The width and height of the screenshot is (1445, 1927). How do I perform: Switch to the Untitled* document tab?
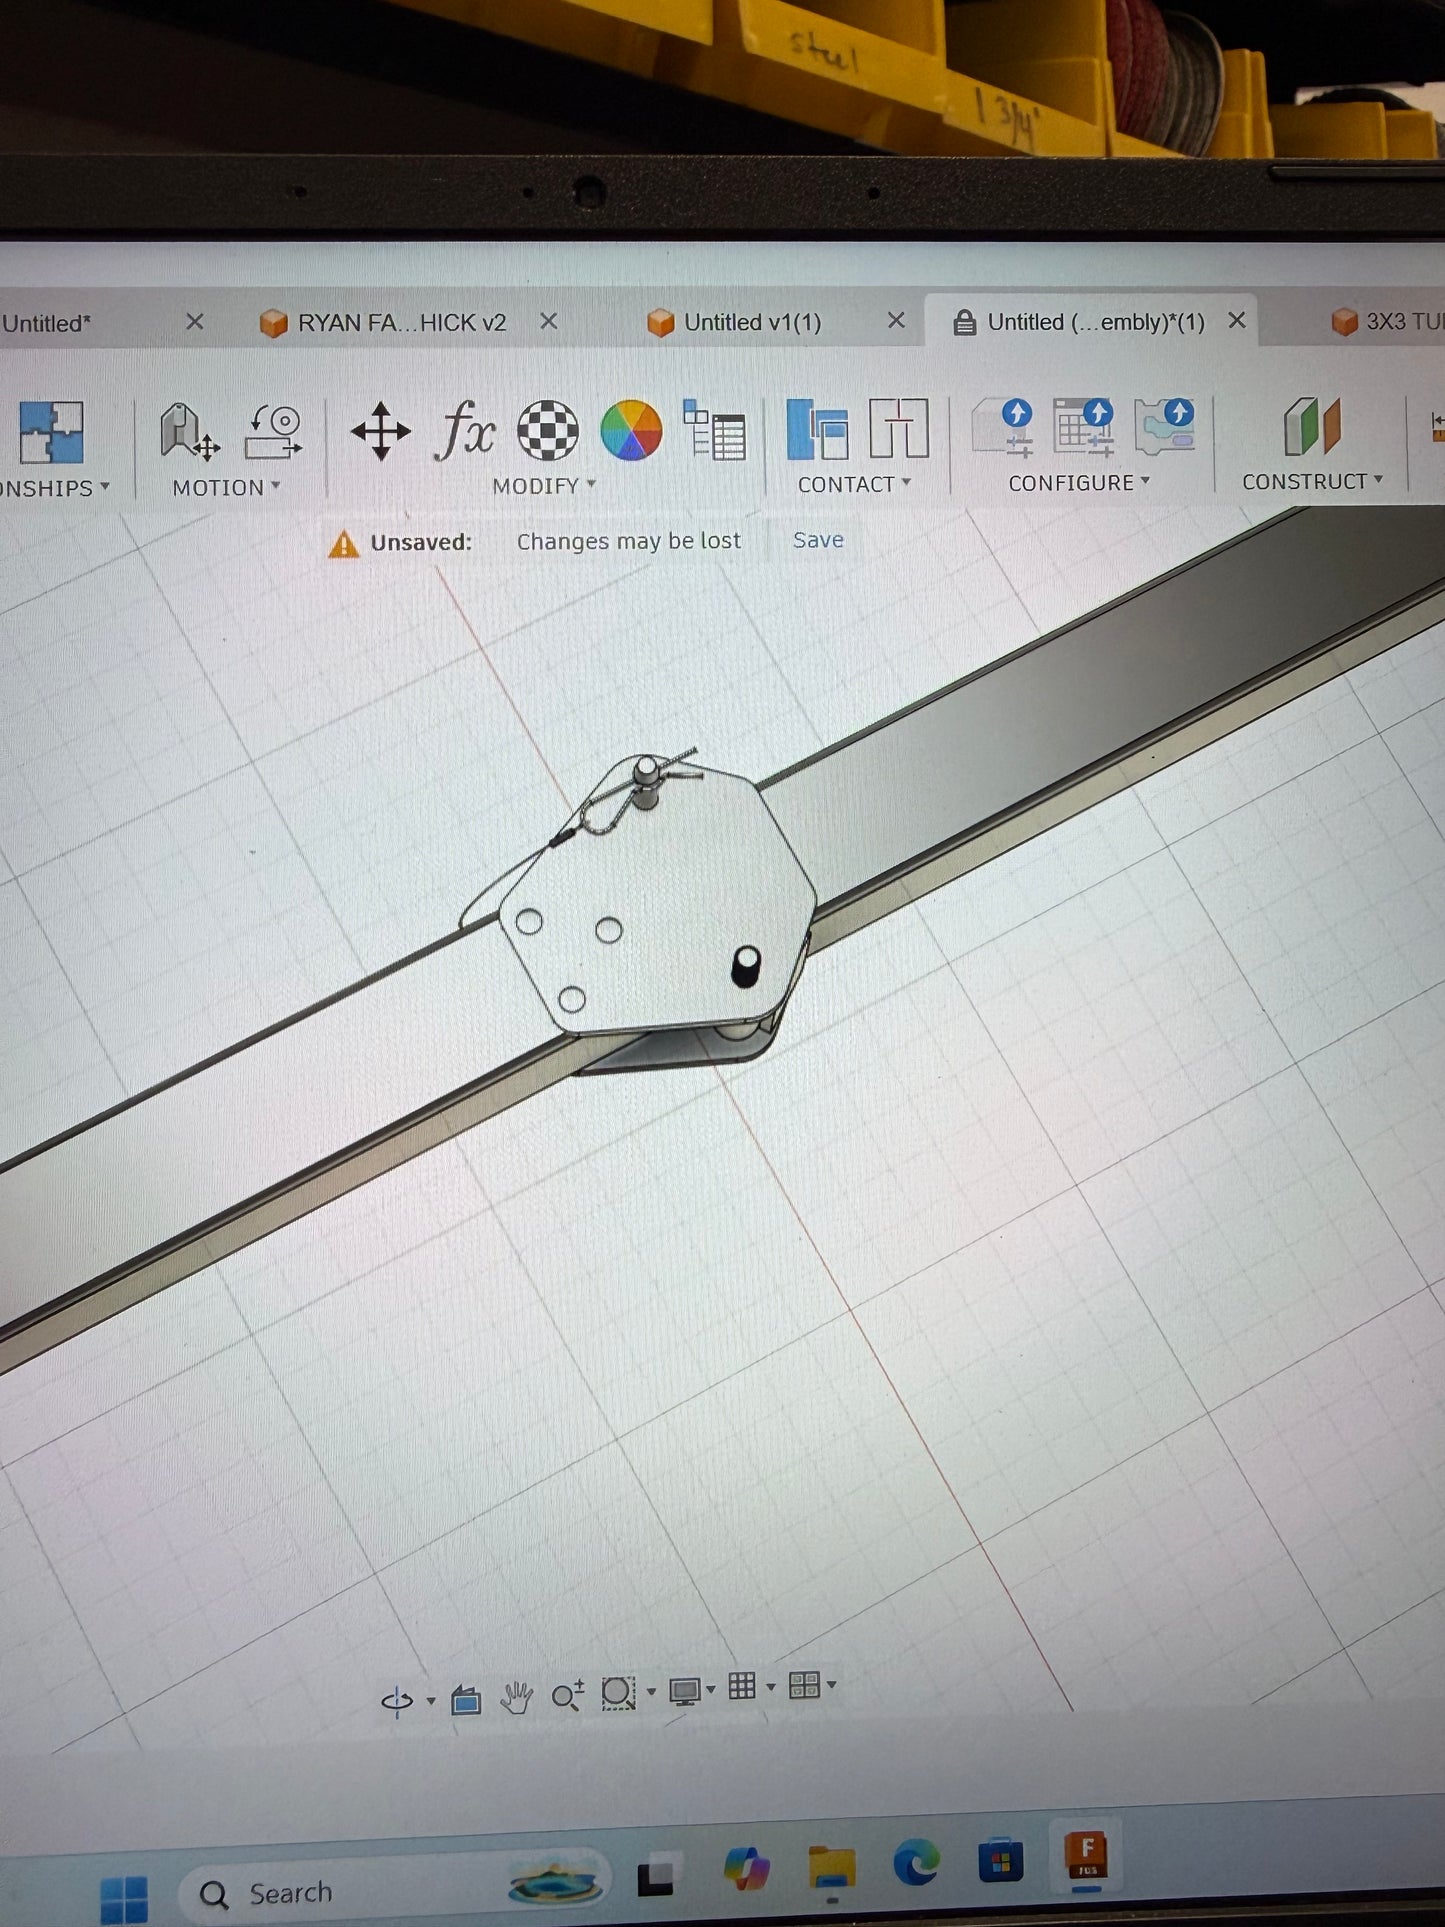(47, 323)
